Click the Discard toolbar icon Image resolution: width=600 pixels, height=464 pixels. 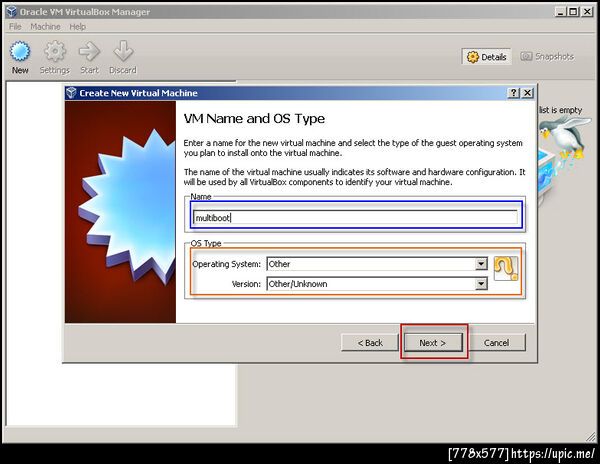pos(123,52)
